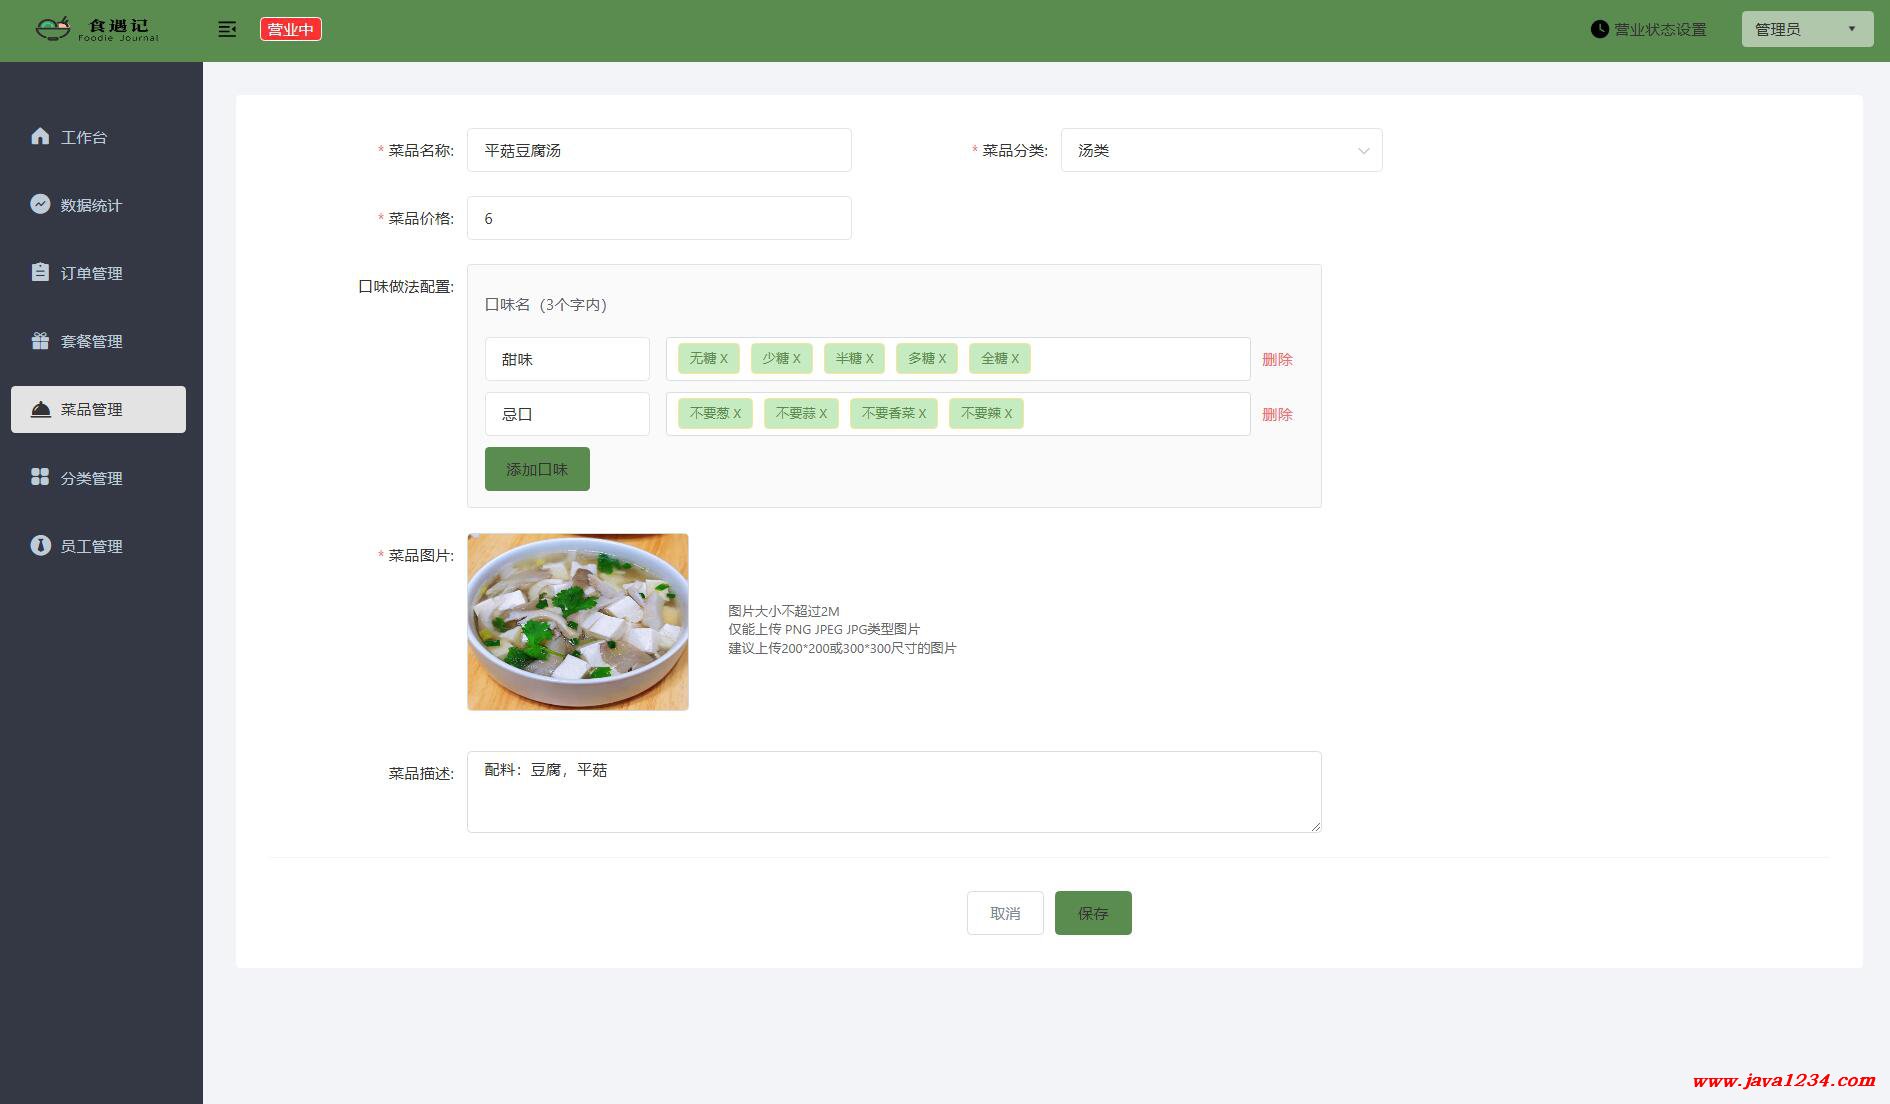Viewport: 1890px width, 1104px height.
Task: Click the 订单管理 clipboard icon
Action: coord(40,272)
